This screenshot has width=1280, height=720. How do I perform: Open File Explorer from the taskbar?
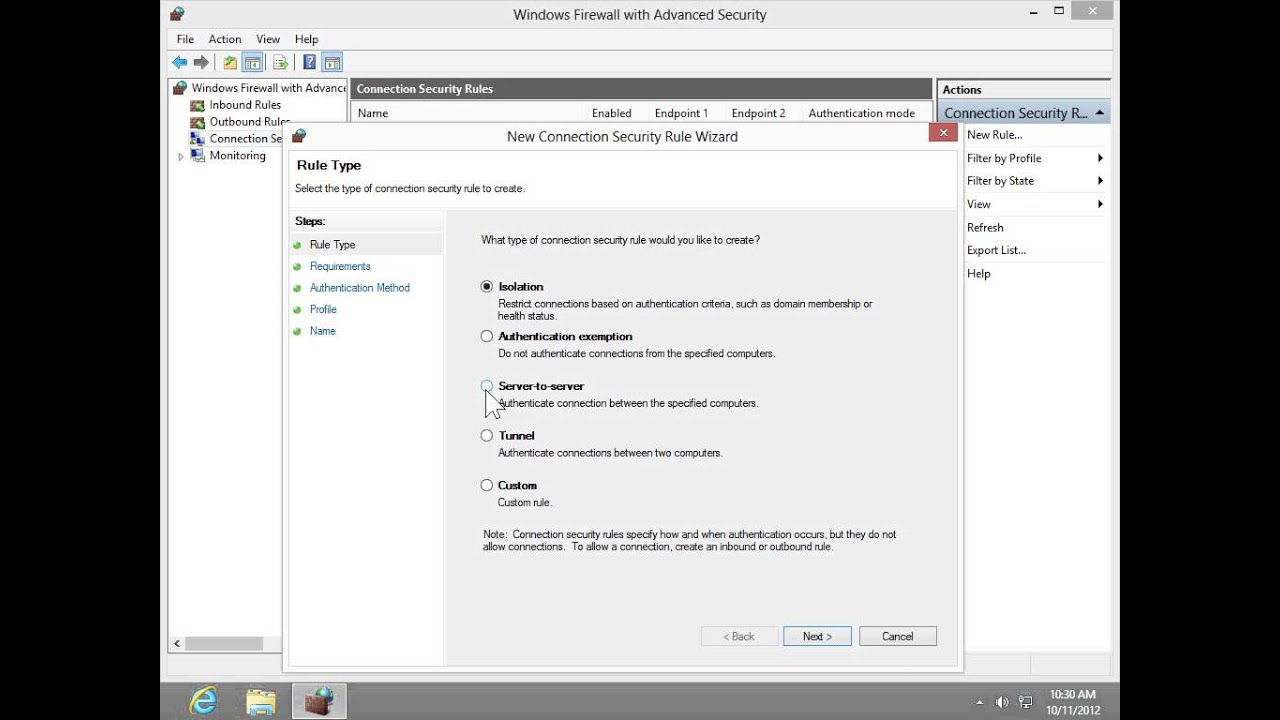[261, 701]
